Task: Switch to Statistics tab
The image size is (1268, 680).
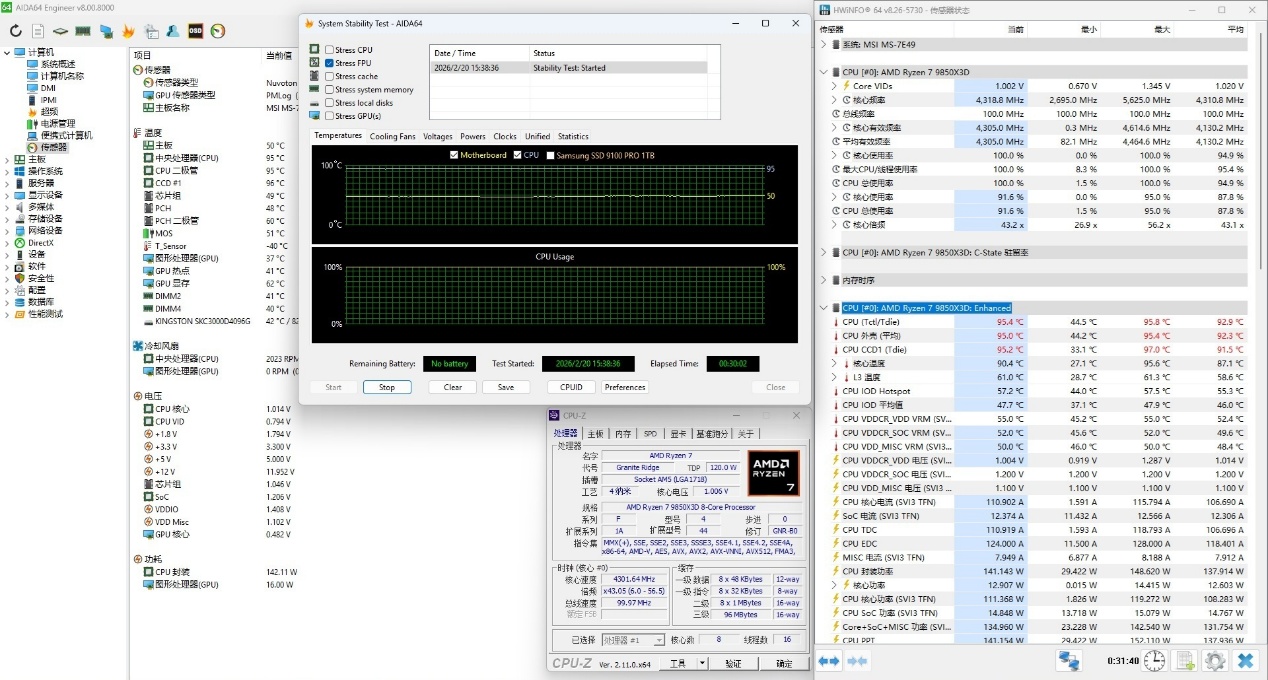Action: 573,136
